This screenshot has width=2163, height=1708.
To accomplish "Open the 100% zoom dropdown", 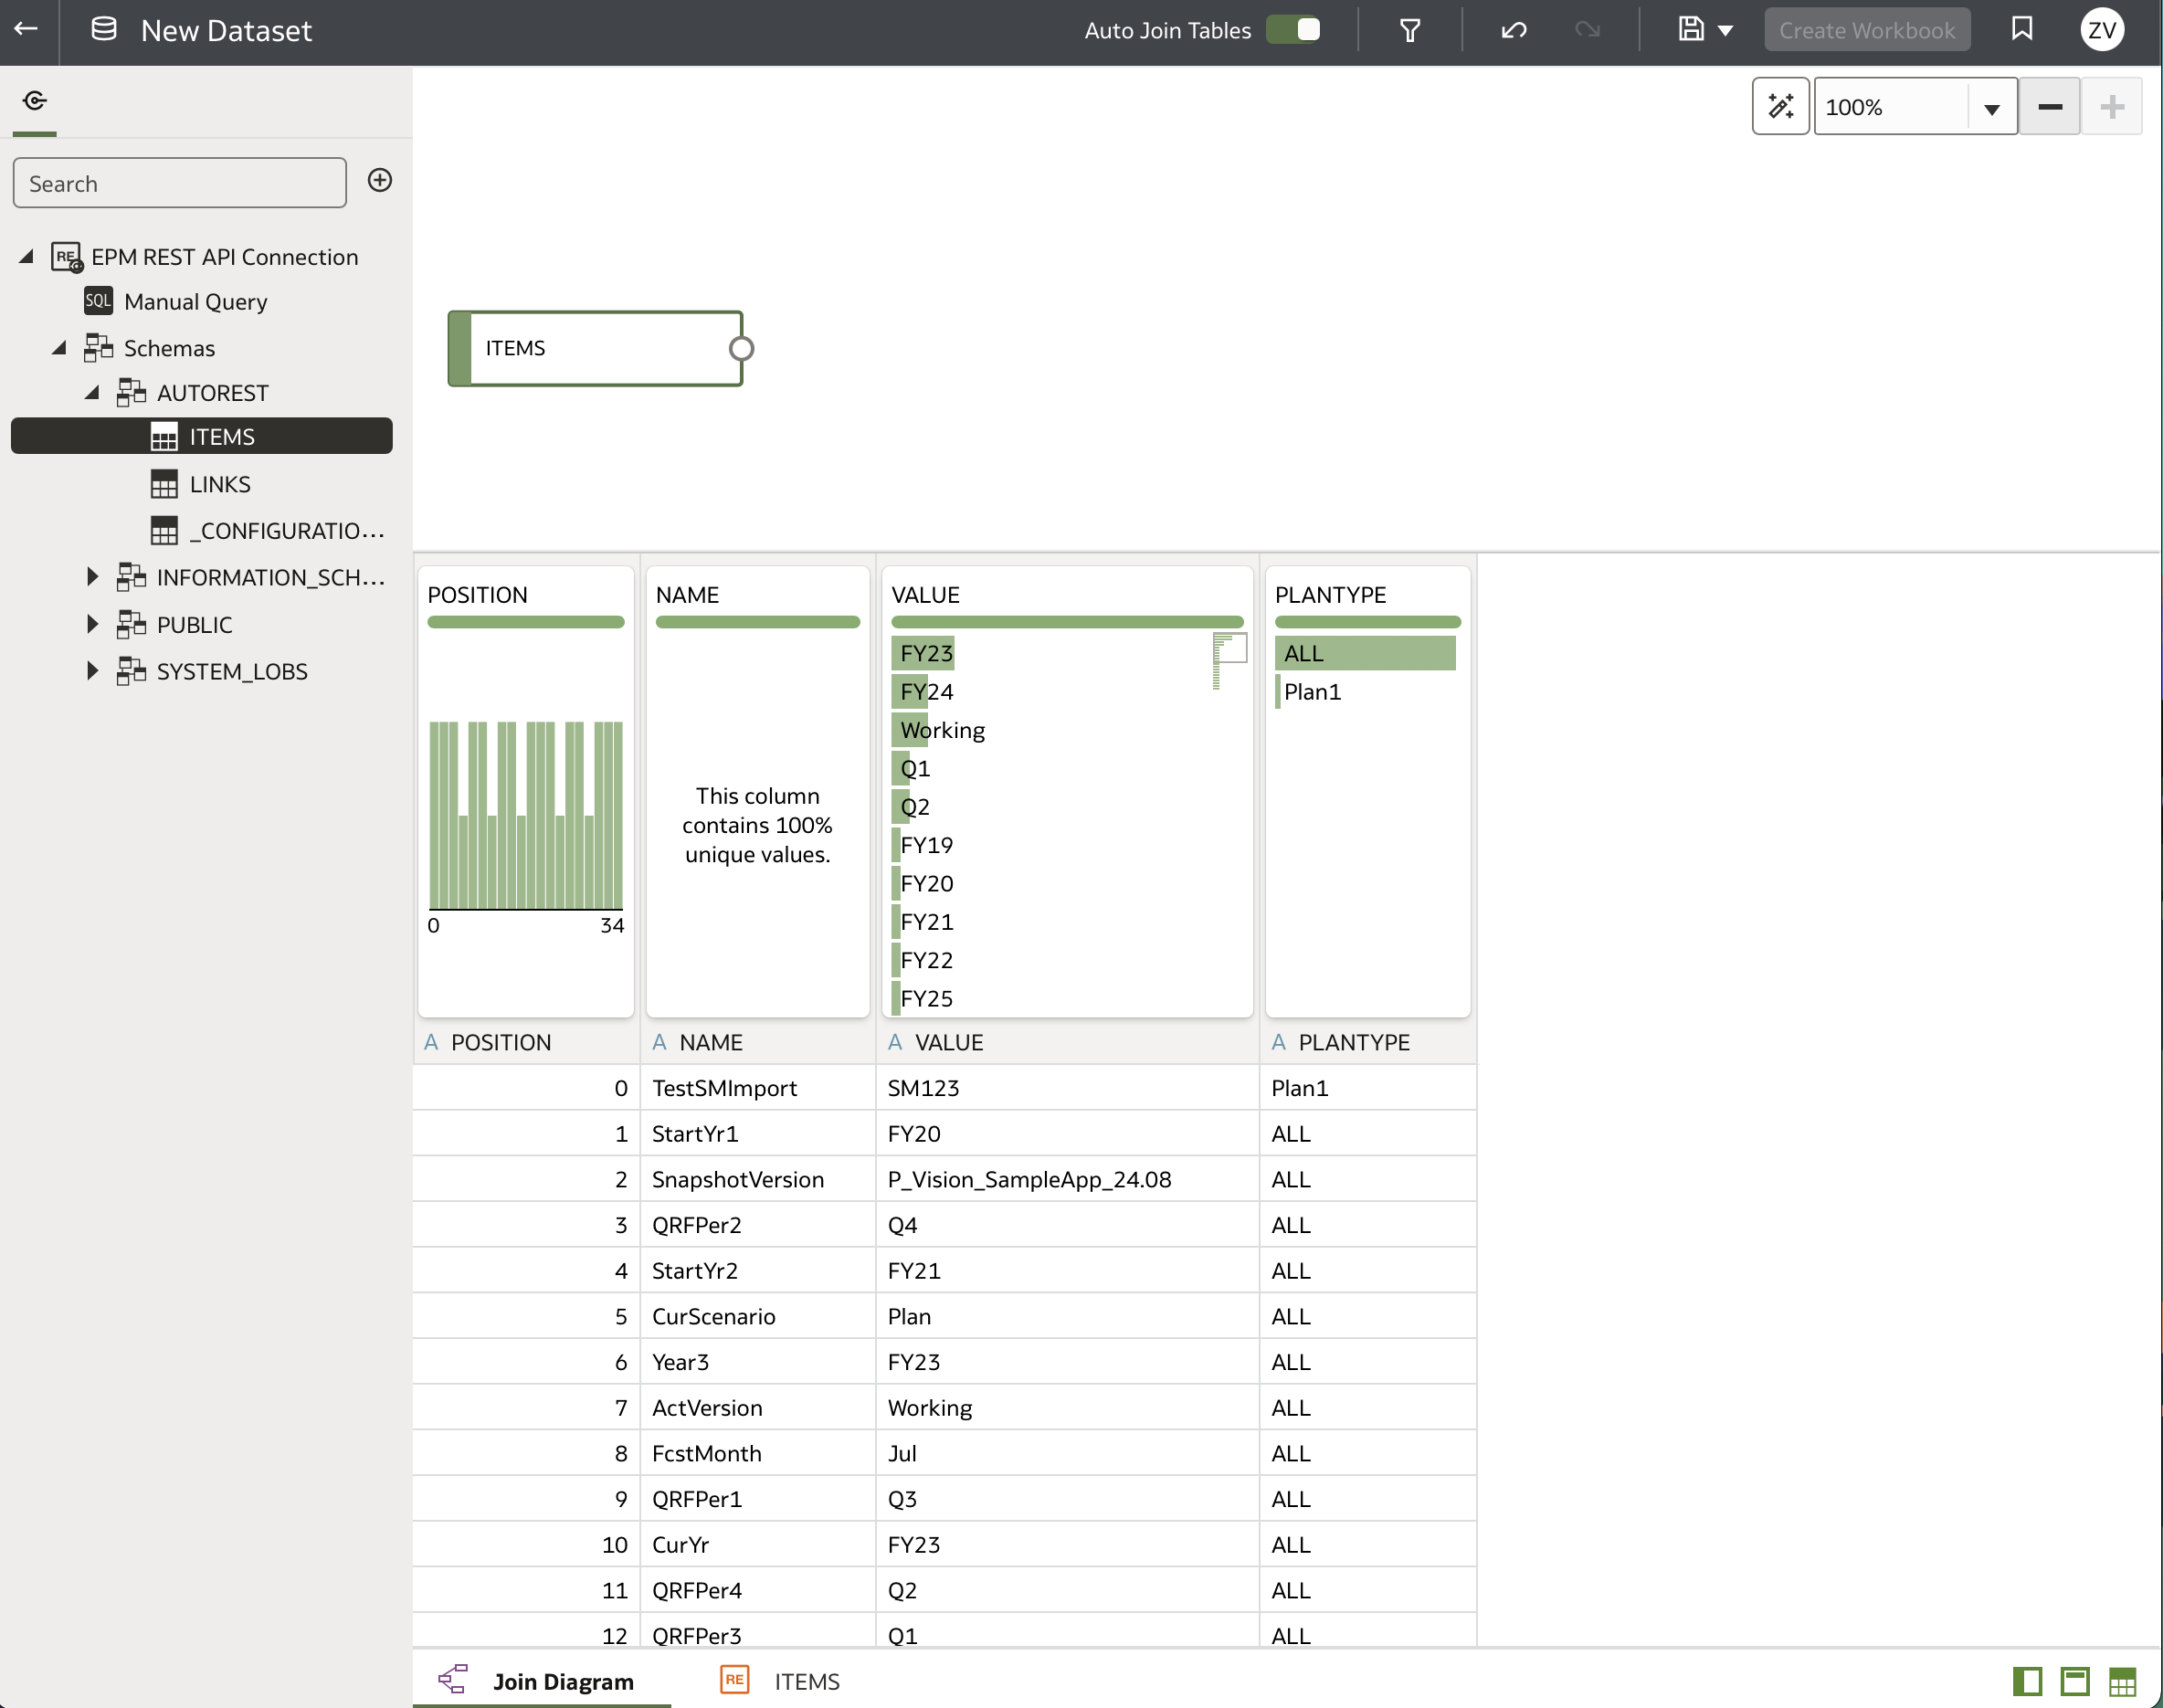I will click(1991, 108).
